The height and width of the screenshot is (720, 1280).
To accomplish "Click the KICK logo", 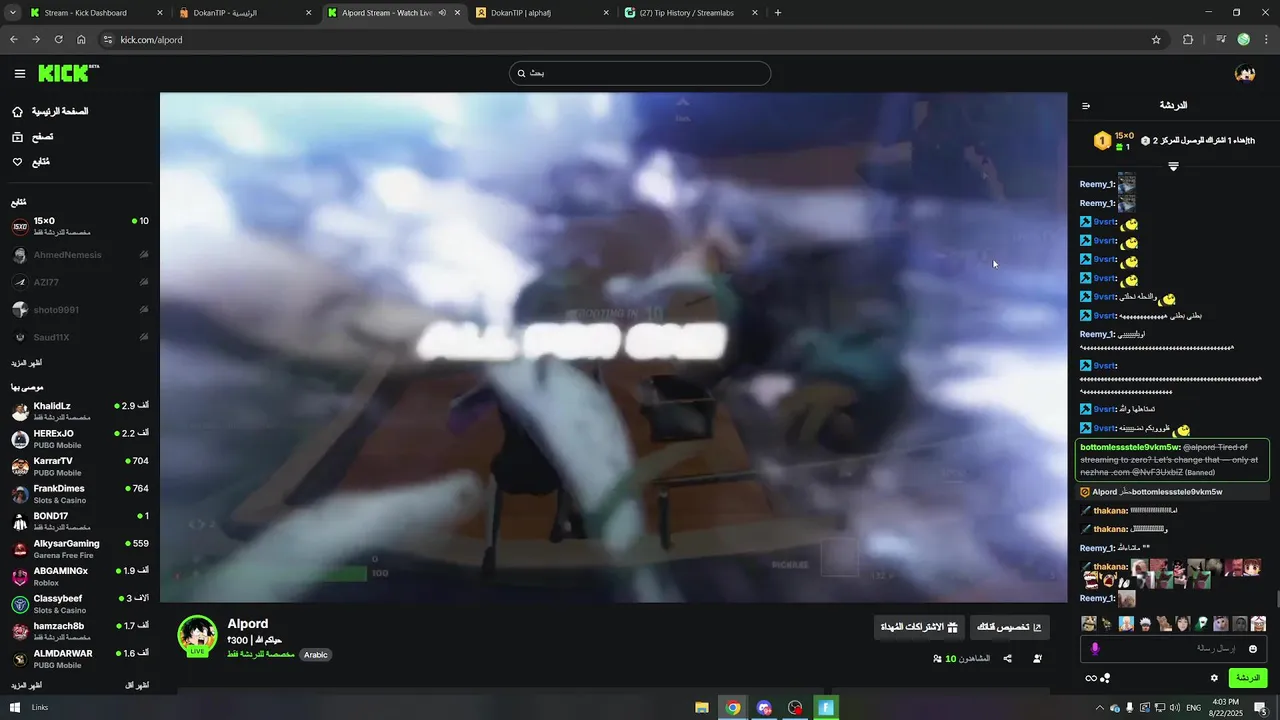I will [68, 73].
